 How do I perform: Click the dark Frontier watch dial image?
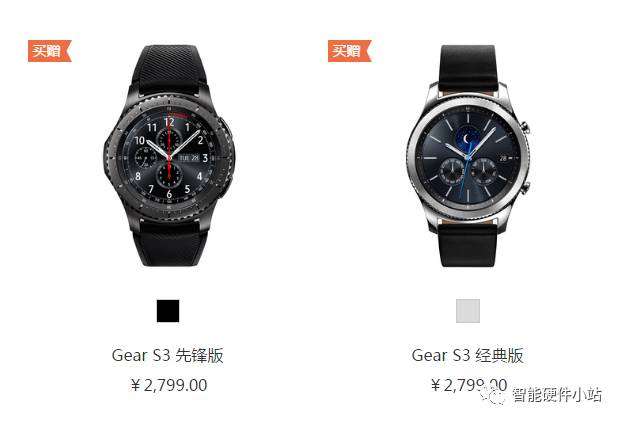[x=169, y=158]
